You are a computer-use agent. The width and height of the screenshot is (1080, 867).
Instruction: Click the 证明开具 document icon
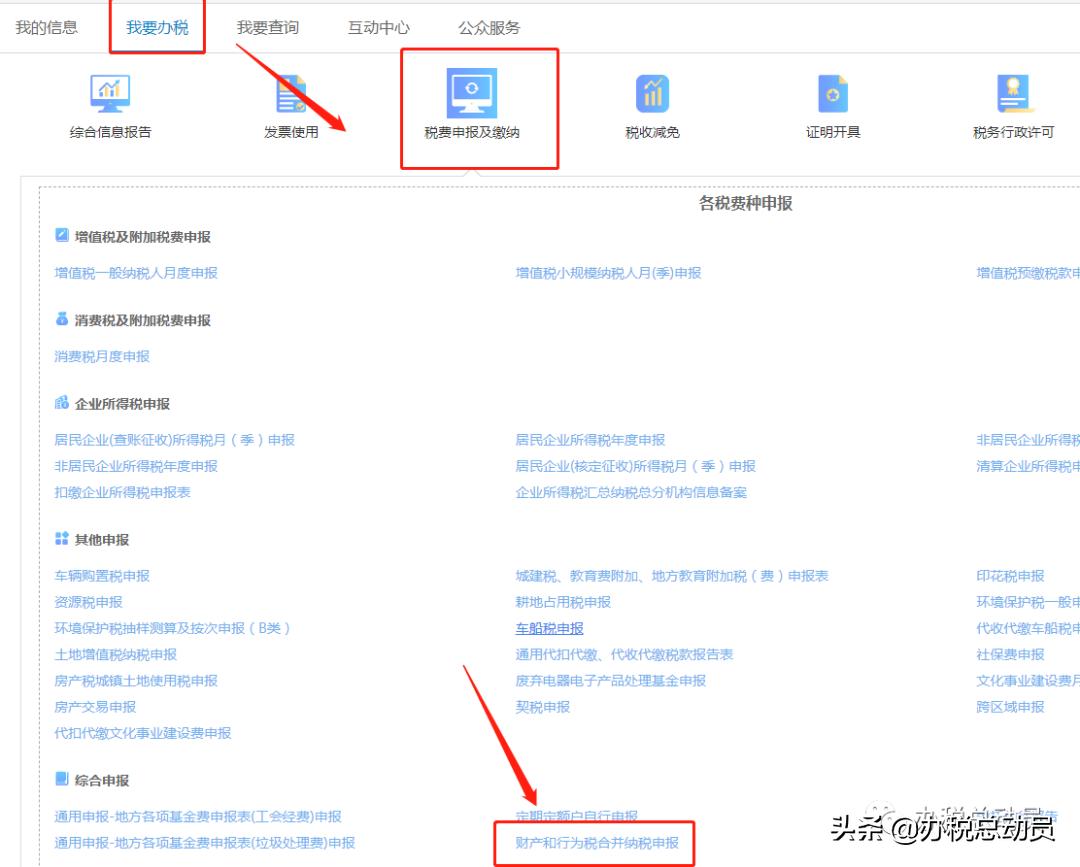(x=833, y=93)
